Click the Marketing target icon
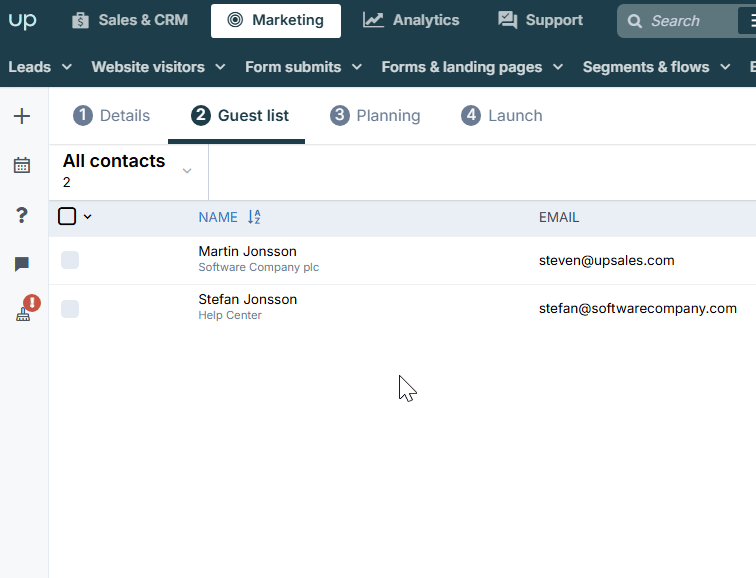This screenshot has height=578, width=756. pos(235,20)
